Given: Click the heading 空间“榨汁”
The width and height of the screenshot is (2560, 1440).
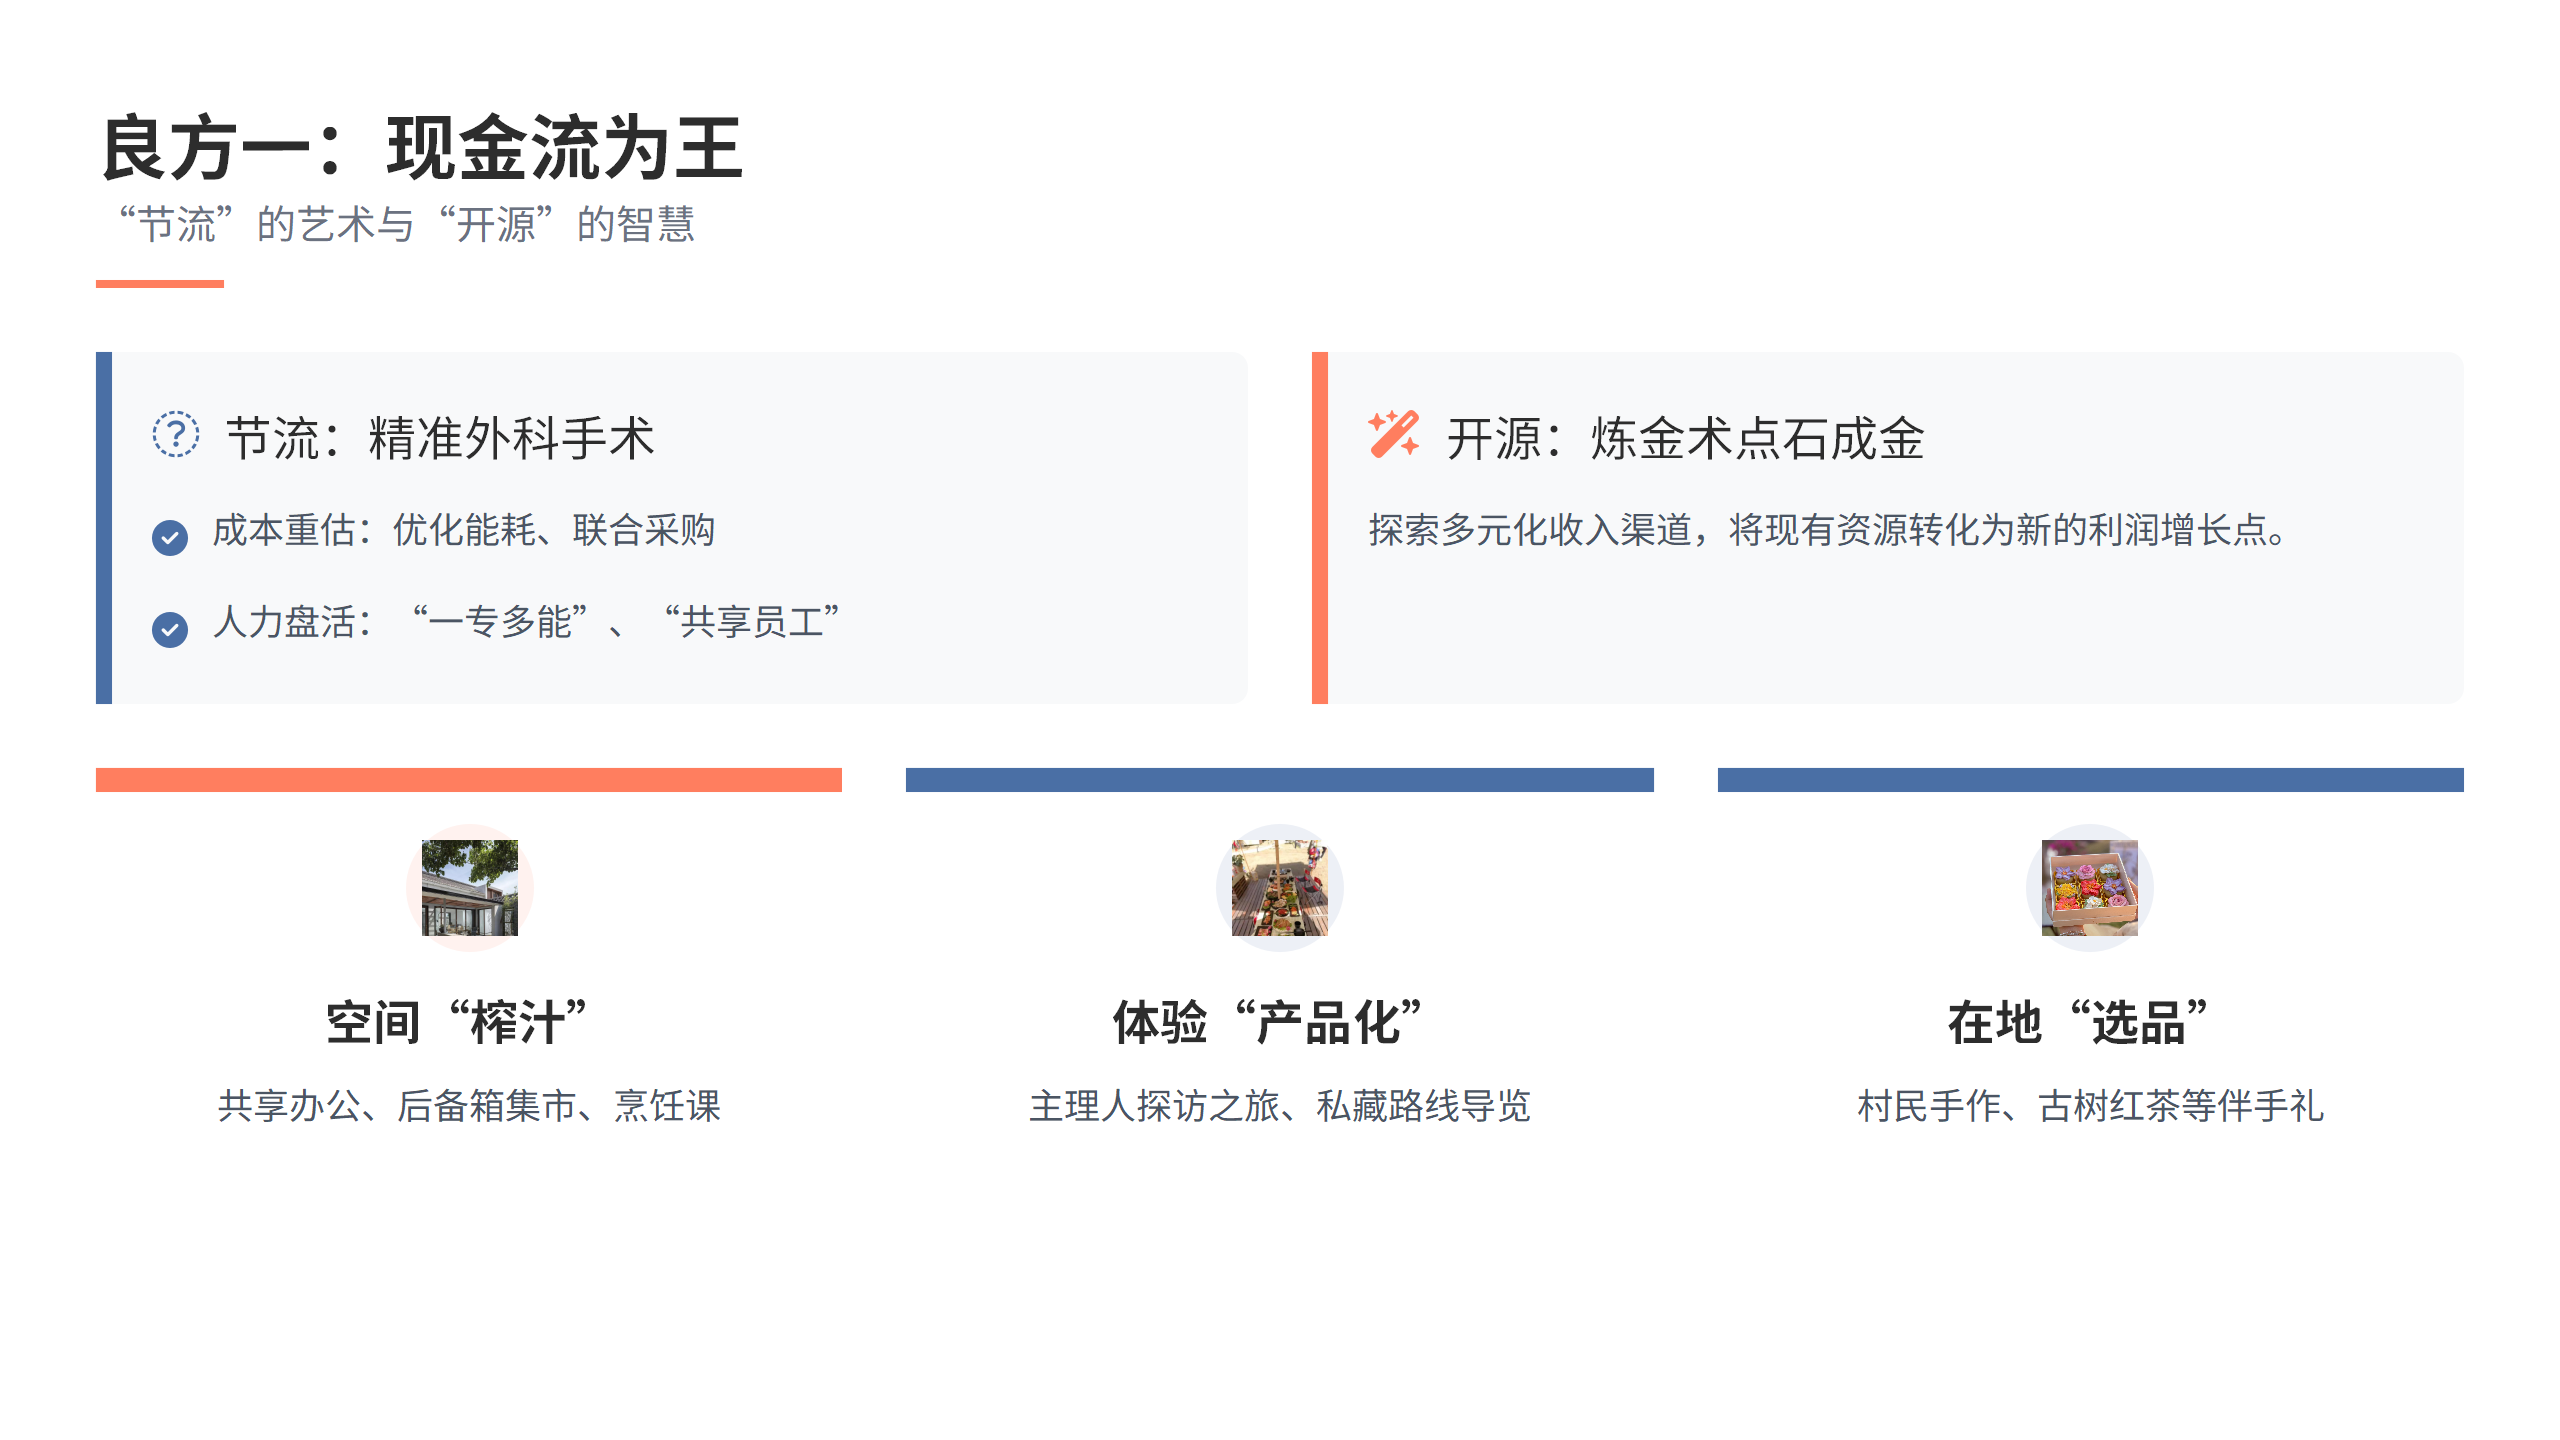Looking at the screenshot, I should click(457, 1023).
